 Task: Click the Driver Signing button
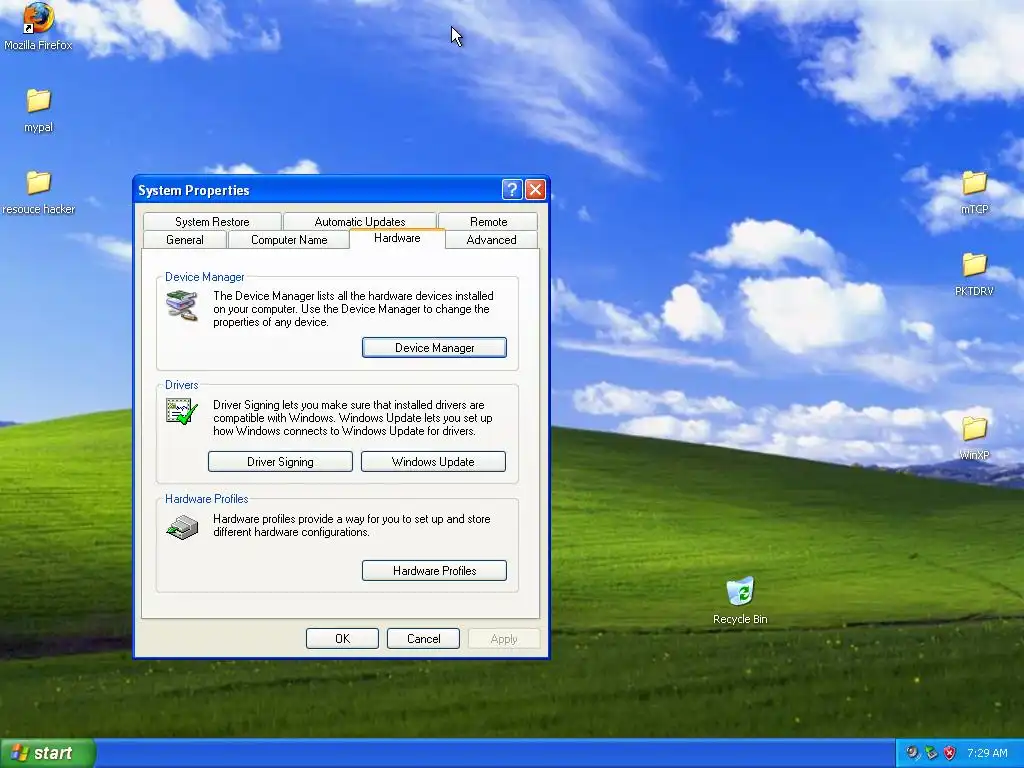(280, 462)
